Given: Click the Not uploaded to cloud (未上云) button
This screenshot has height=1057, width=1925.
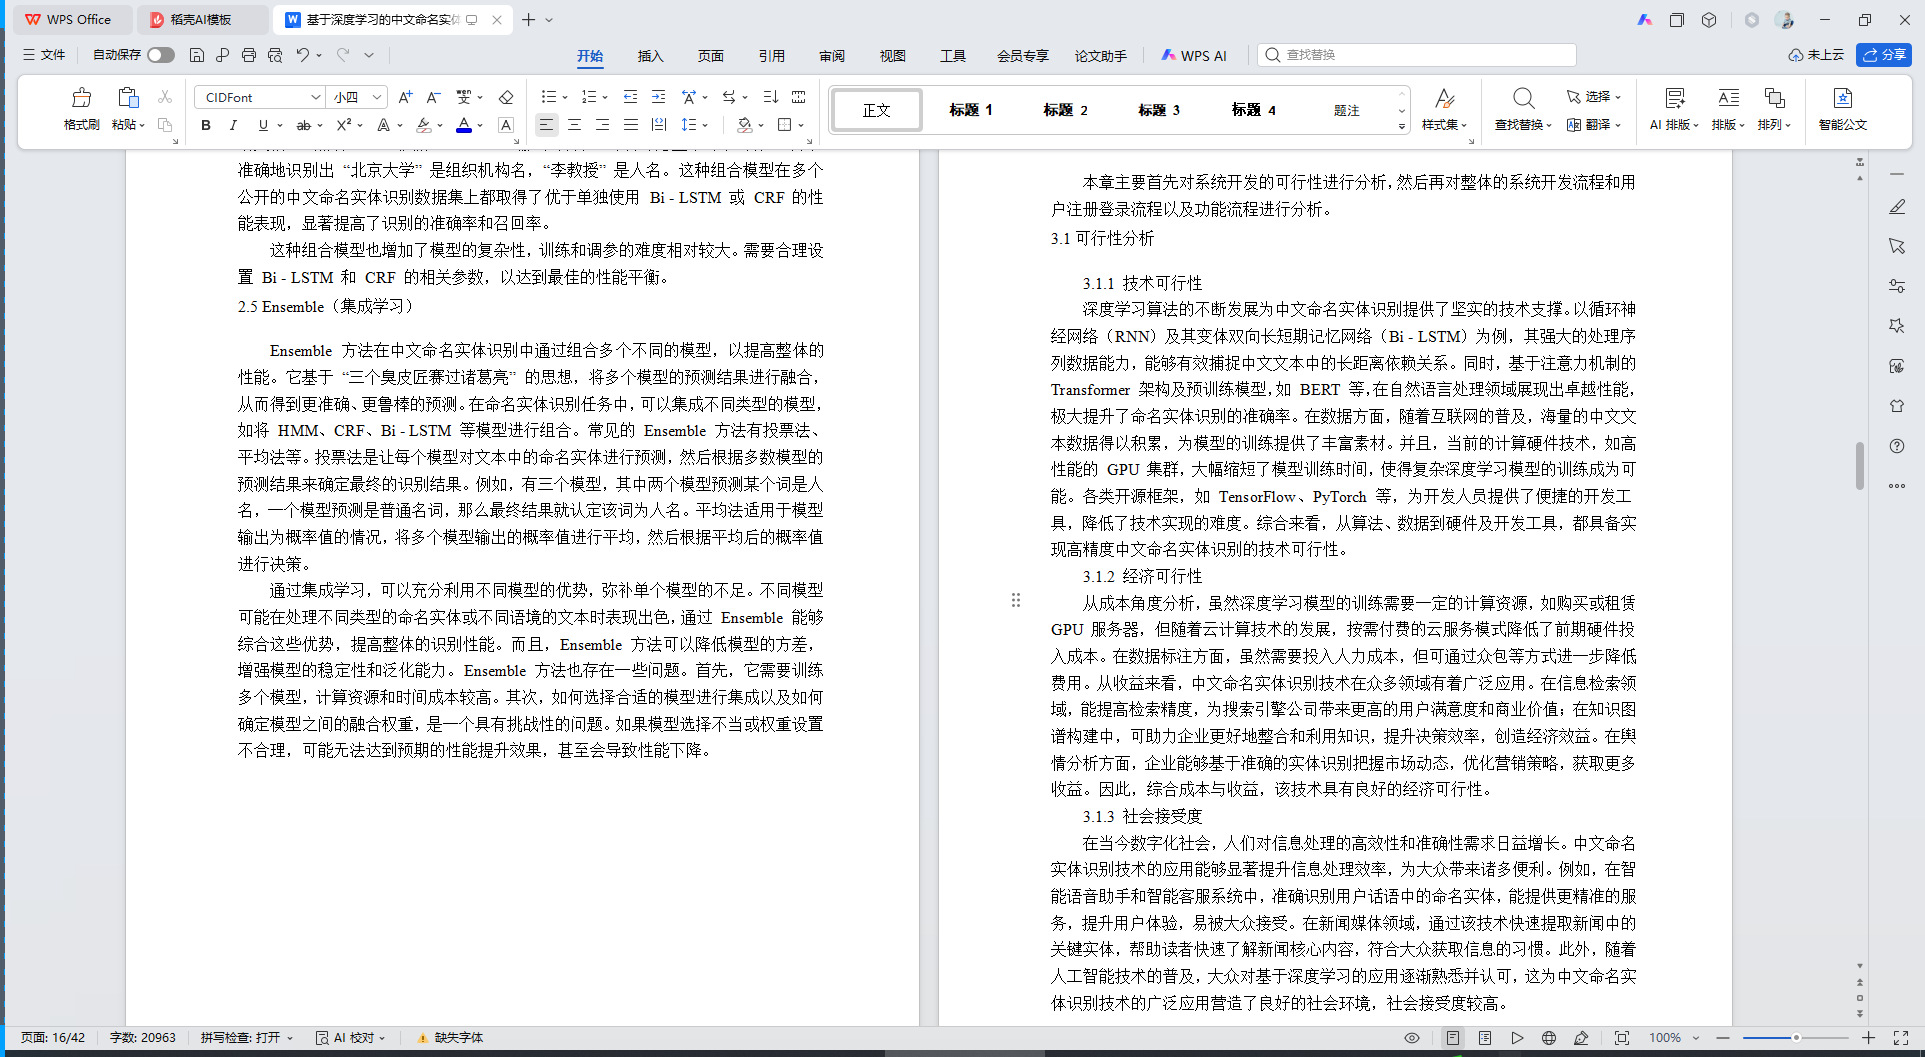Looking at the screenshot, I should (1816, 55).
